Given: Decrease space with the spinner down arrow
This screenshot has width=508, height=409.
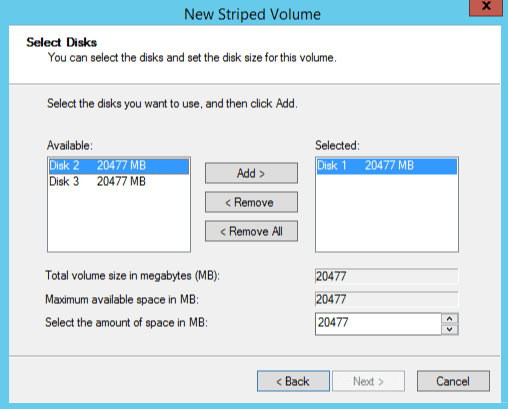Looking at the screenshot, I should coord(450,329).
